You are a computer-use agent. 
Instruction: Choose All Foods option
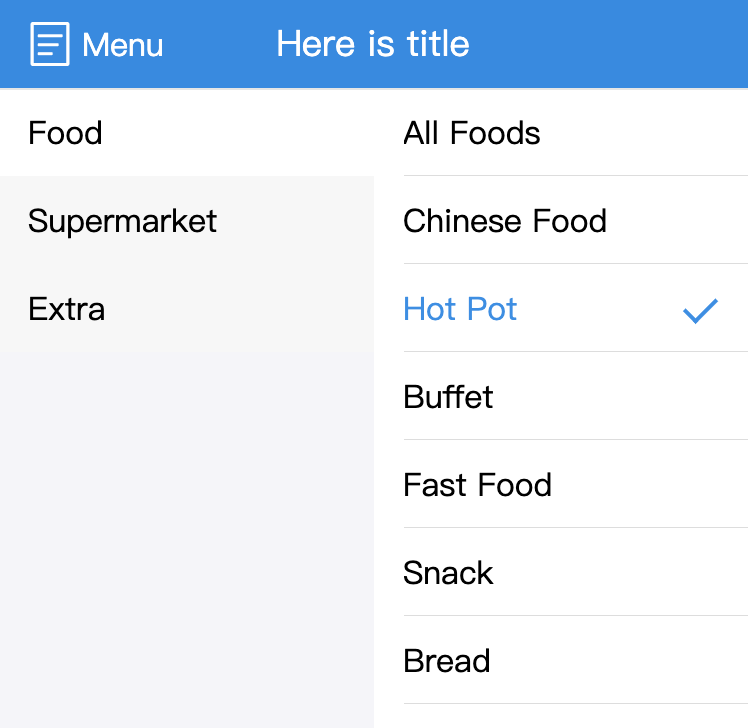click(x=472, y=133)
